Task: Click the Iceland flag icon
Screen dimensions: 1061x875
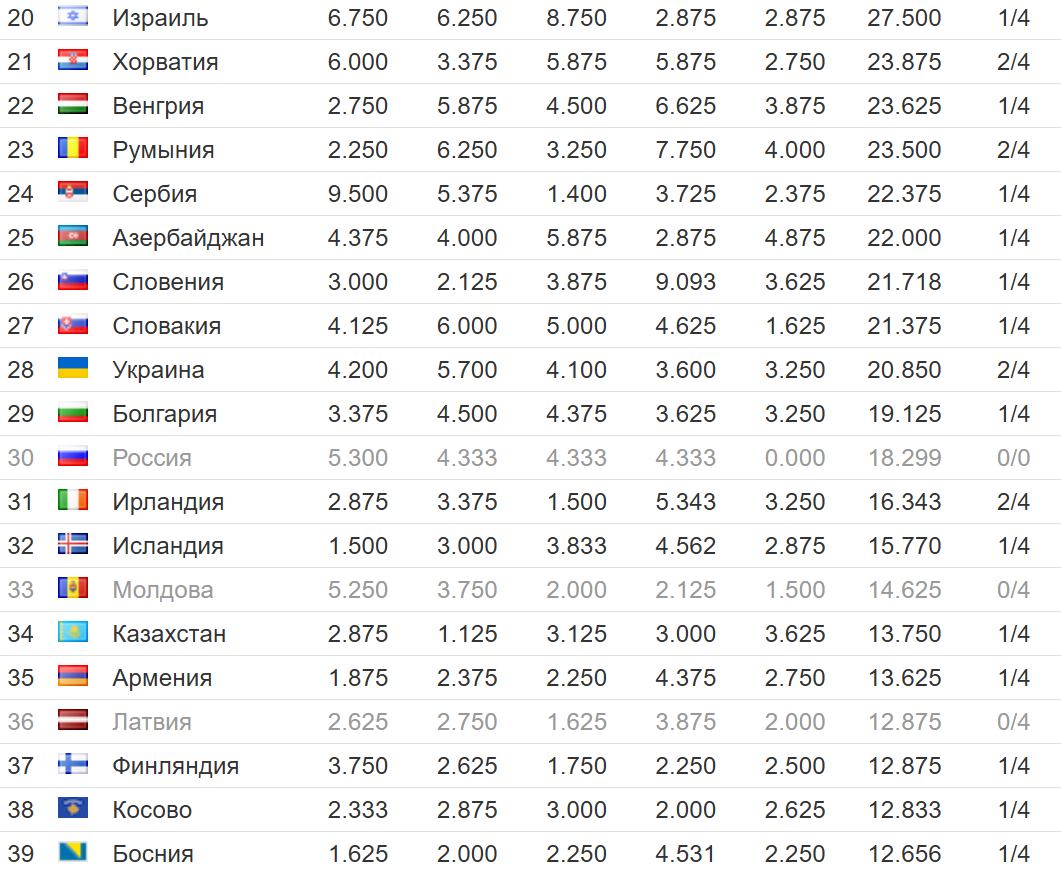Action: click(x=73, y=545)
